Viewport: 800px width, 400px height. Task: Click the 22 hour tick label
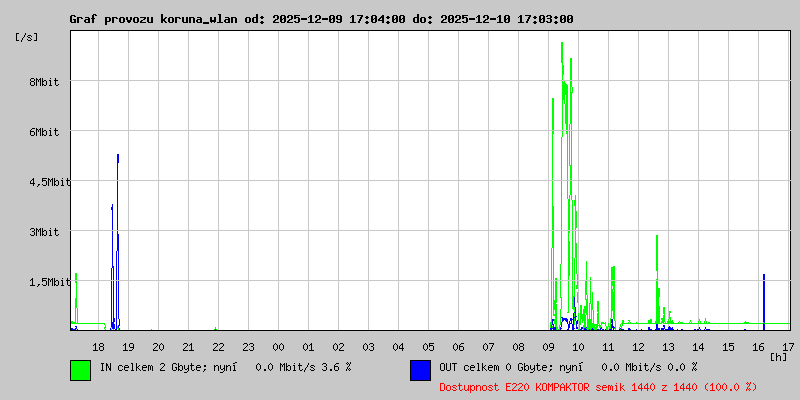coord(218,347)
